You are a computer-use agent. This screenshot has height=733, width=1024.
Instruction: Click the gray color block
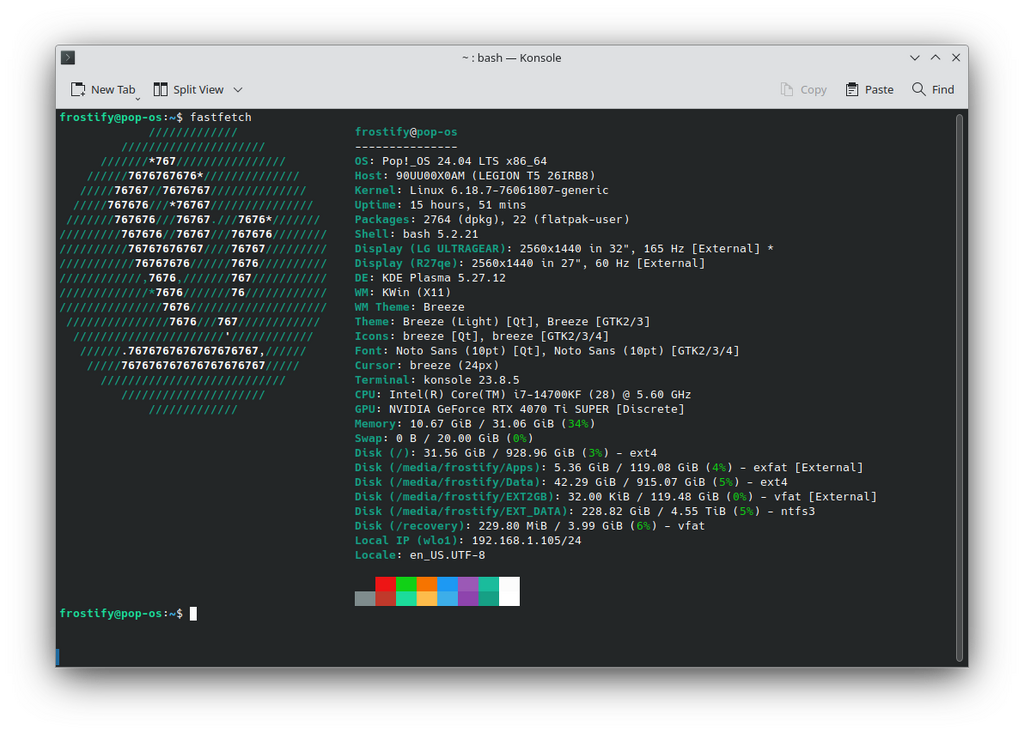click(365, 598)
